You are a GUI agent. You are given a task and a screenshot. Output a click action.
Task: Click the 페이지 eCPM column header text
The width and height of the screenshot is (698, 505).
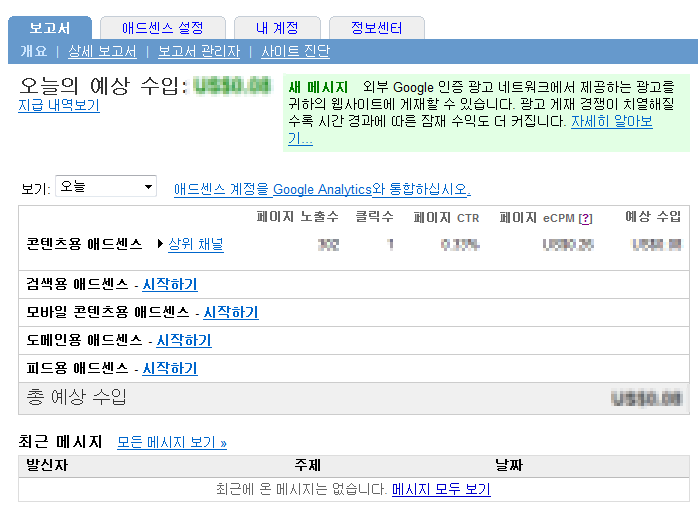pyautogui.click(x=537, y=218)
